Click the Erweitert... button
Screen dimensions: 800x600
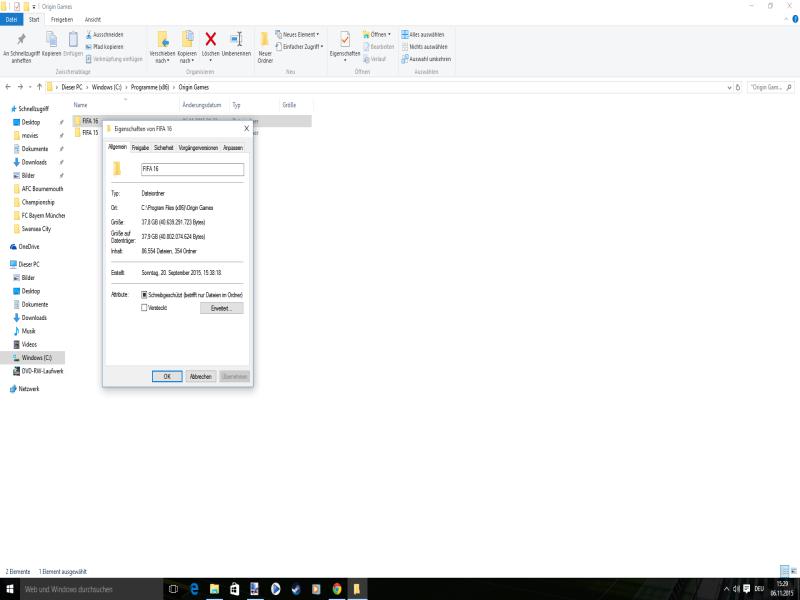[221, 308]
